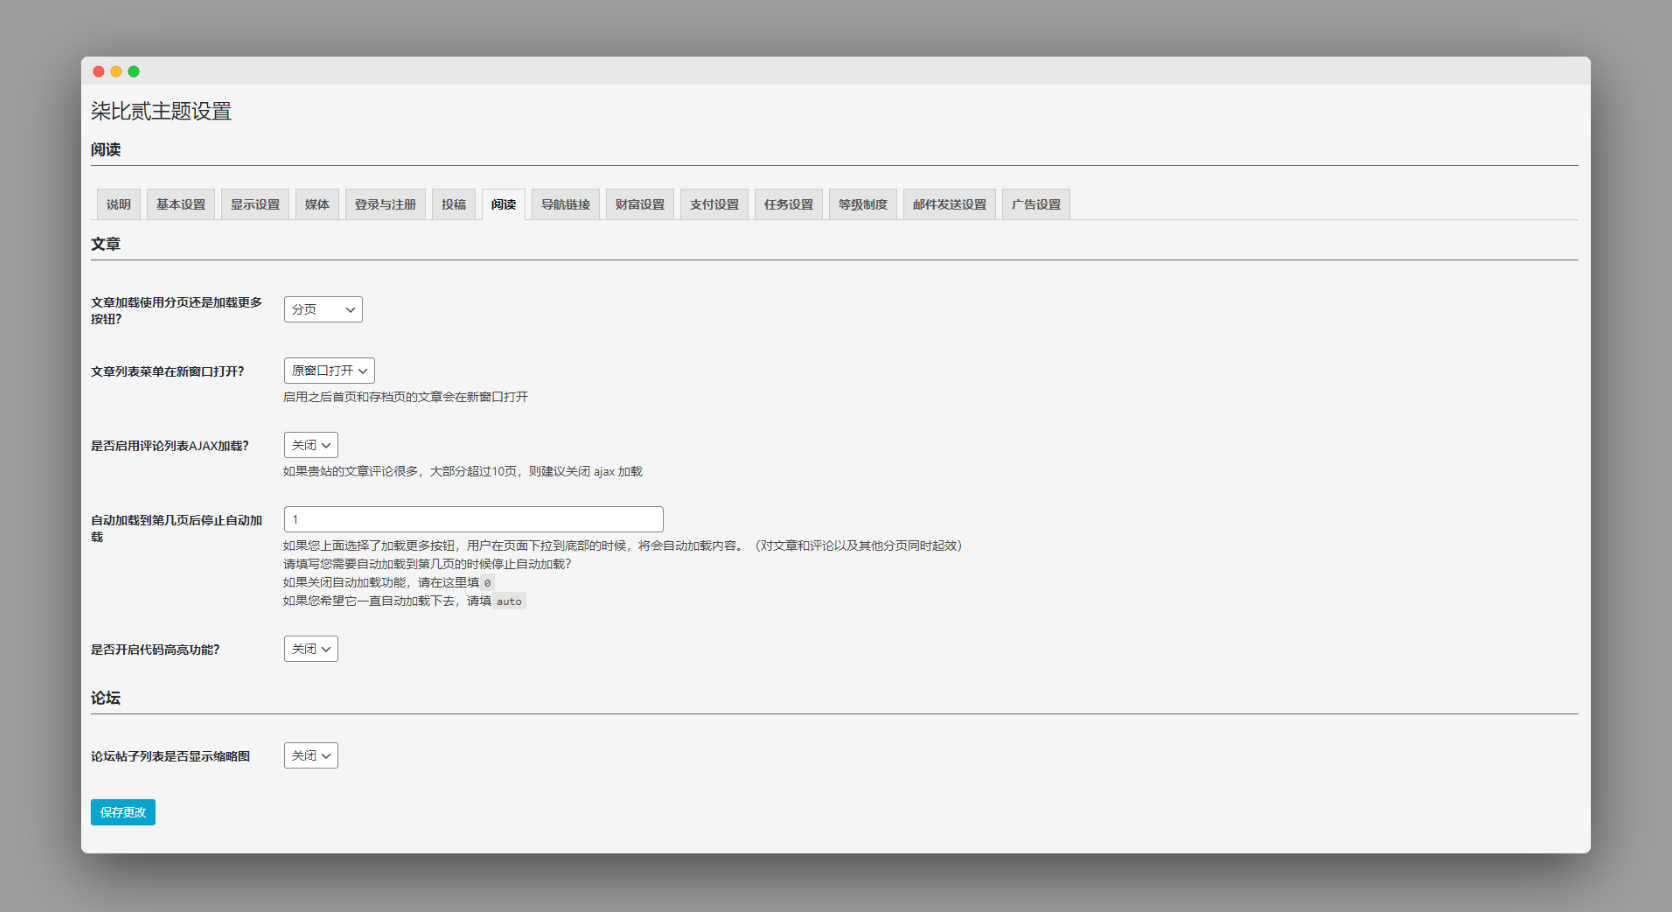Expand the comment list AJAX loading dropdown
This screenshot has width=1672, height=912.
point(311,445)
